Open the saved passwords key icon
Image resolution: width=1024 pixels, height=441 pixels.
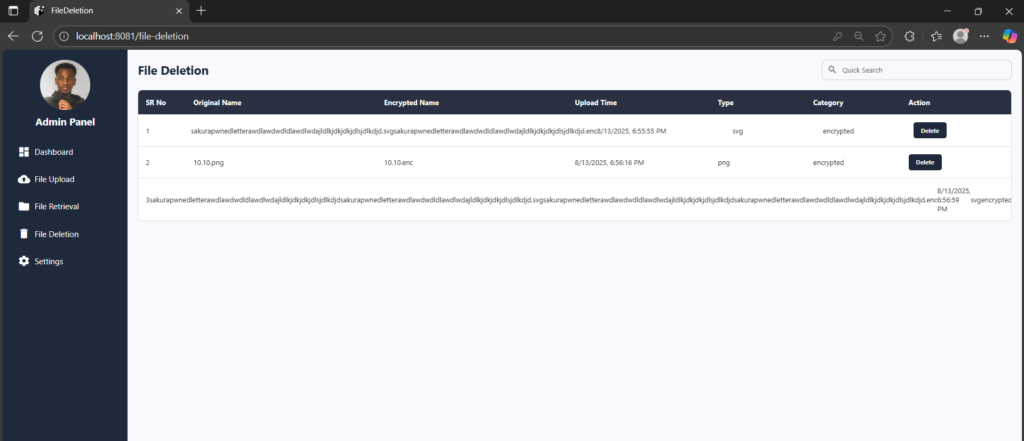tap(837, 37)
